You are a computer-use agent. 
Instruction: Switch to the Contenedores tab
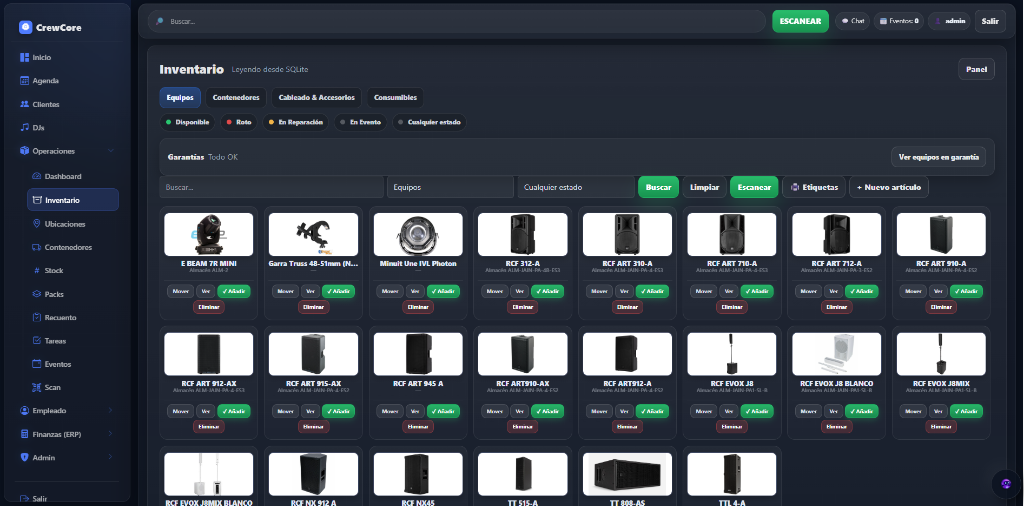[236, 97]
